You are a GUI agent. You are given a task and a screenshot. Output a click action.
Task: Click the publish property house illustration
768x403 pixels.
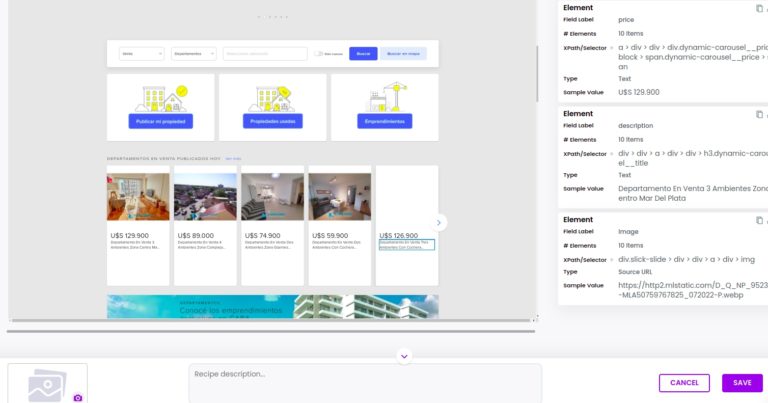pyautogui.click(x=161, y=98)
